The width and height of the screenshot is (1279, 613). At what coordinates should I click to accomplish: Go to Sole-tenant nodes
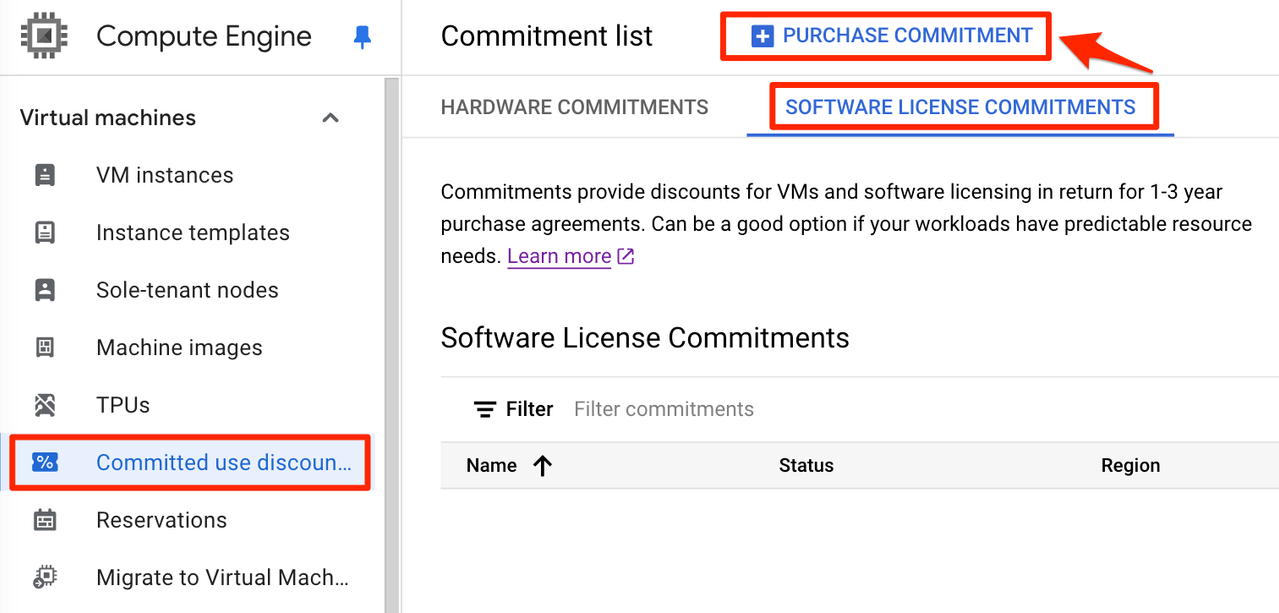click(187, 290)
